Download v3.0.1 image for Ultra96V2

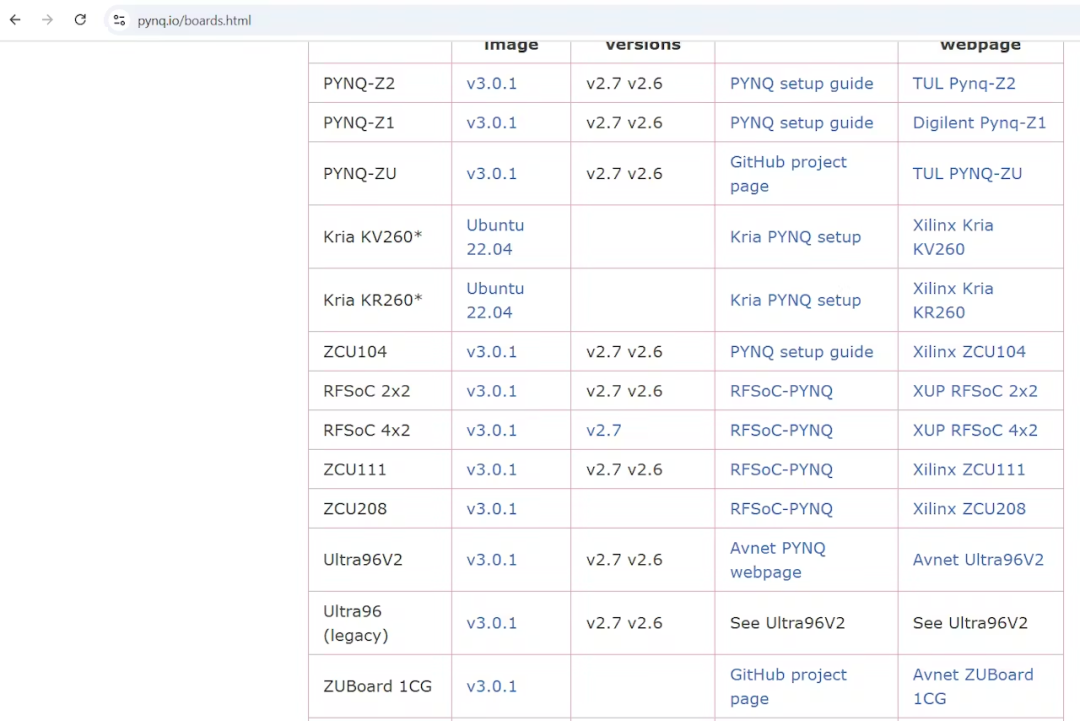491,560
